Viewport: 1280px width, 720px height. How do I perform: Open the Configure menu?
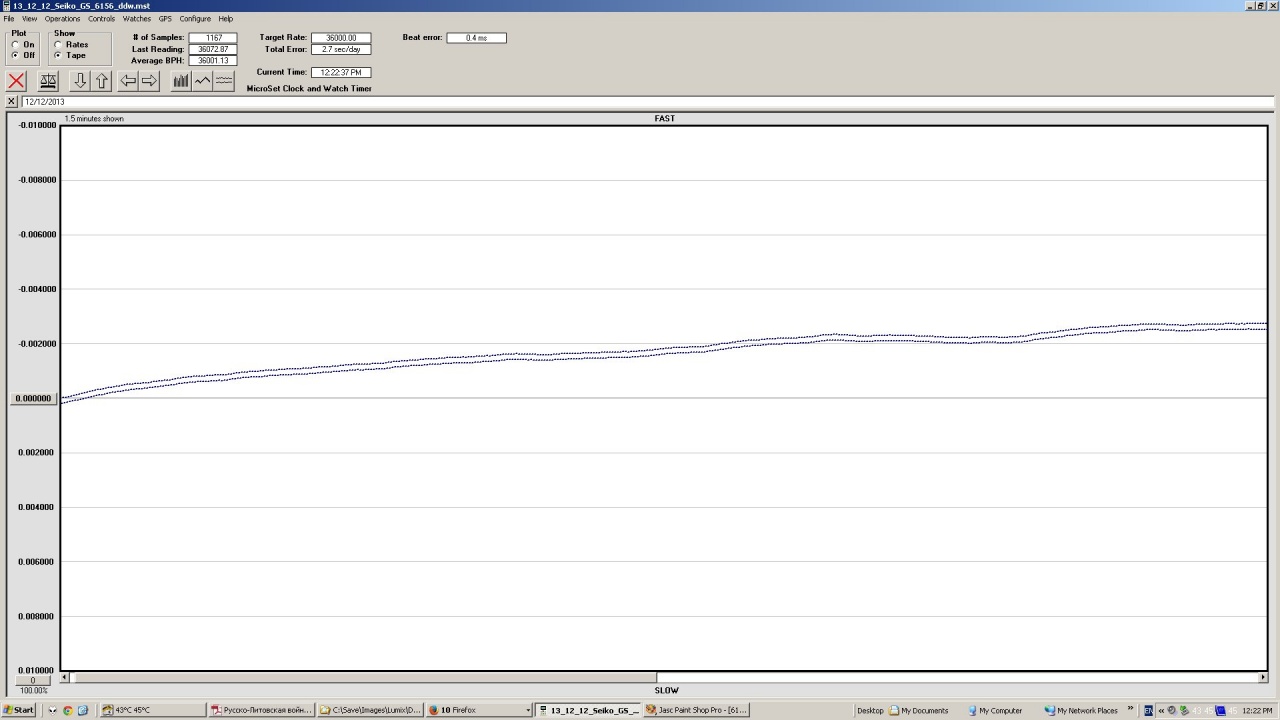[195, 19]
